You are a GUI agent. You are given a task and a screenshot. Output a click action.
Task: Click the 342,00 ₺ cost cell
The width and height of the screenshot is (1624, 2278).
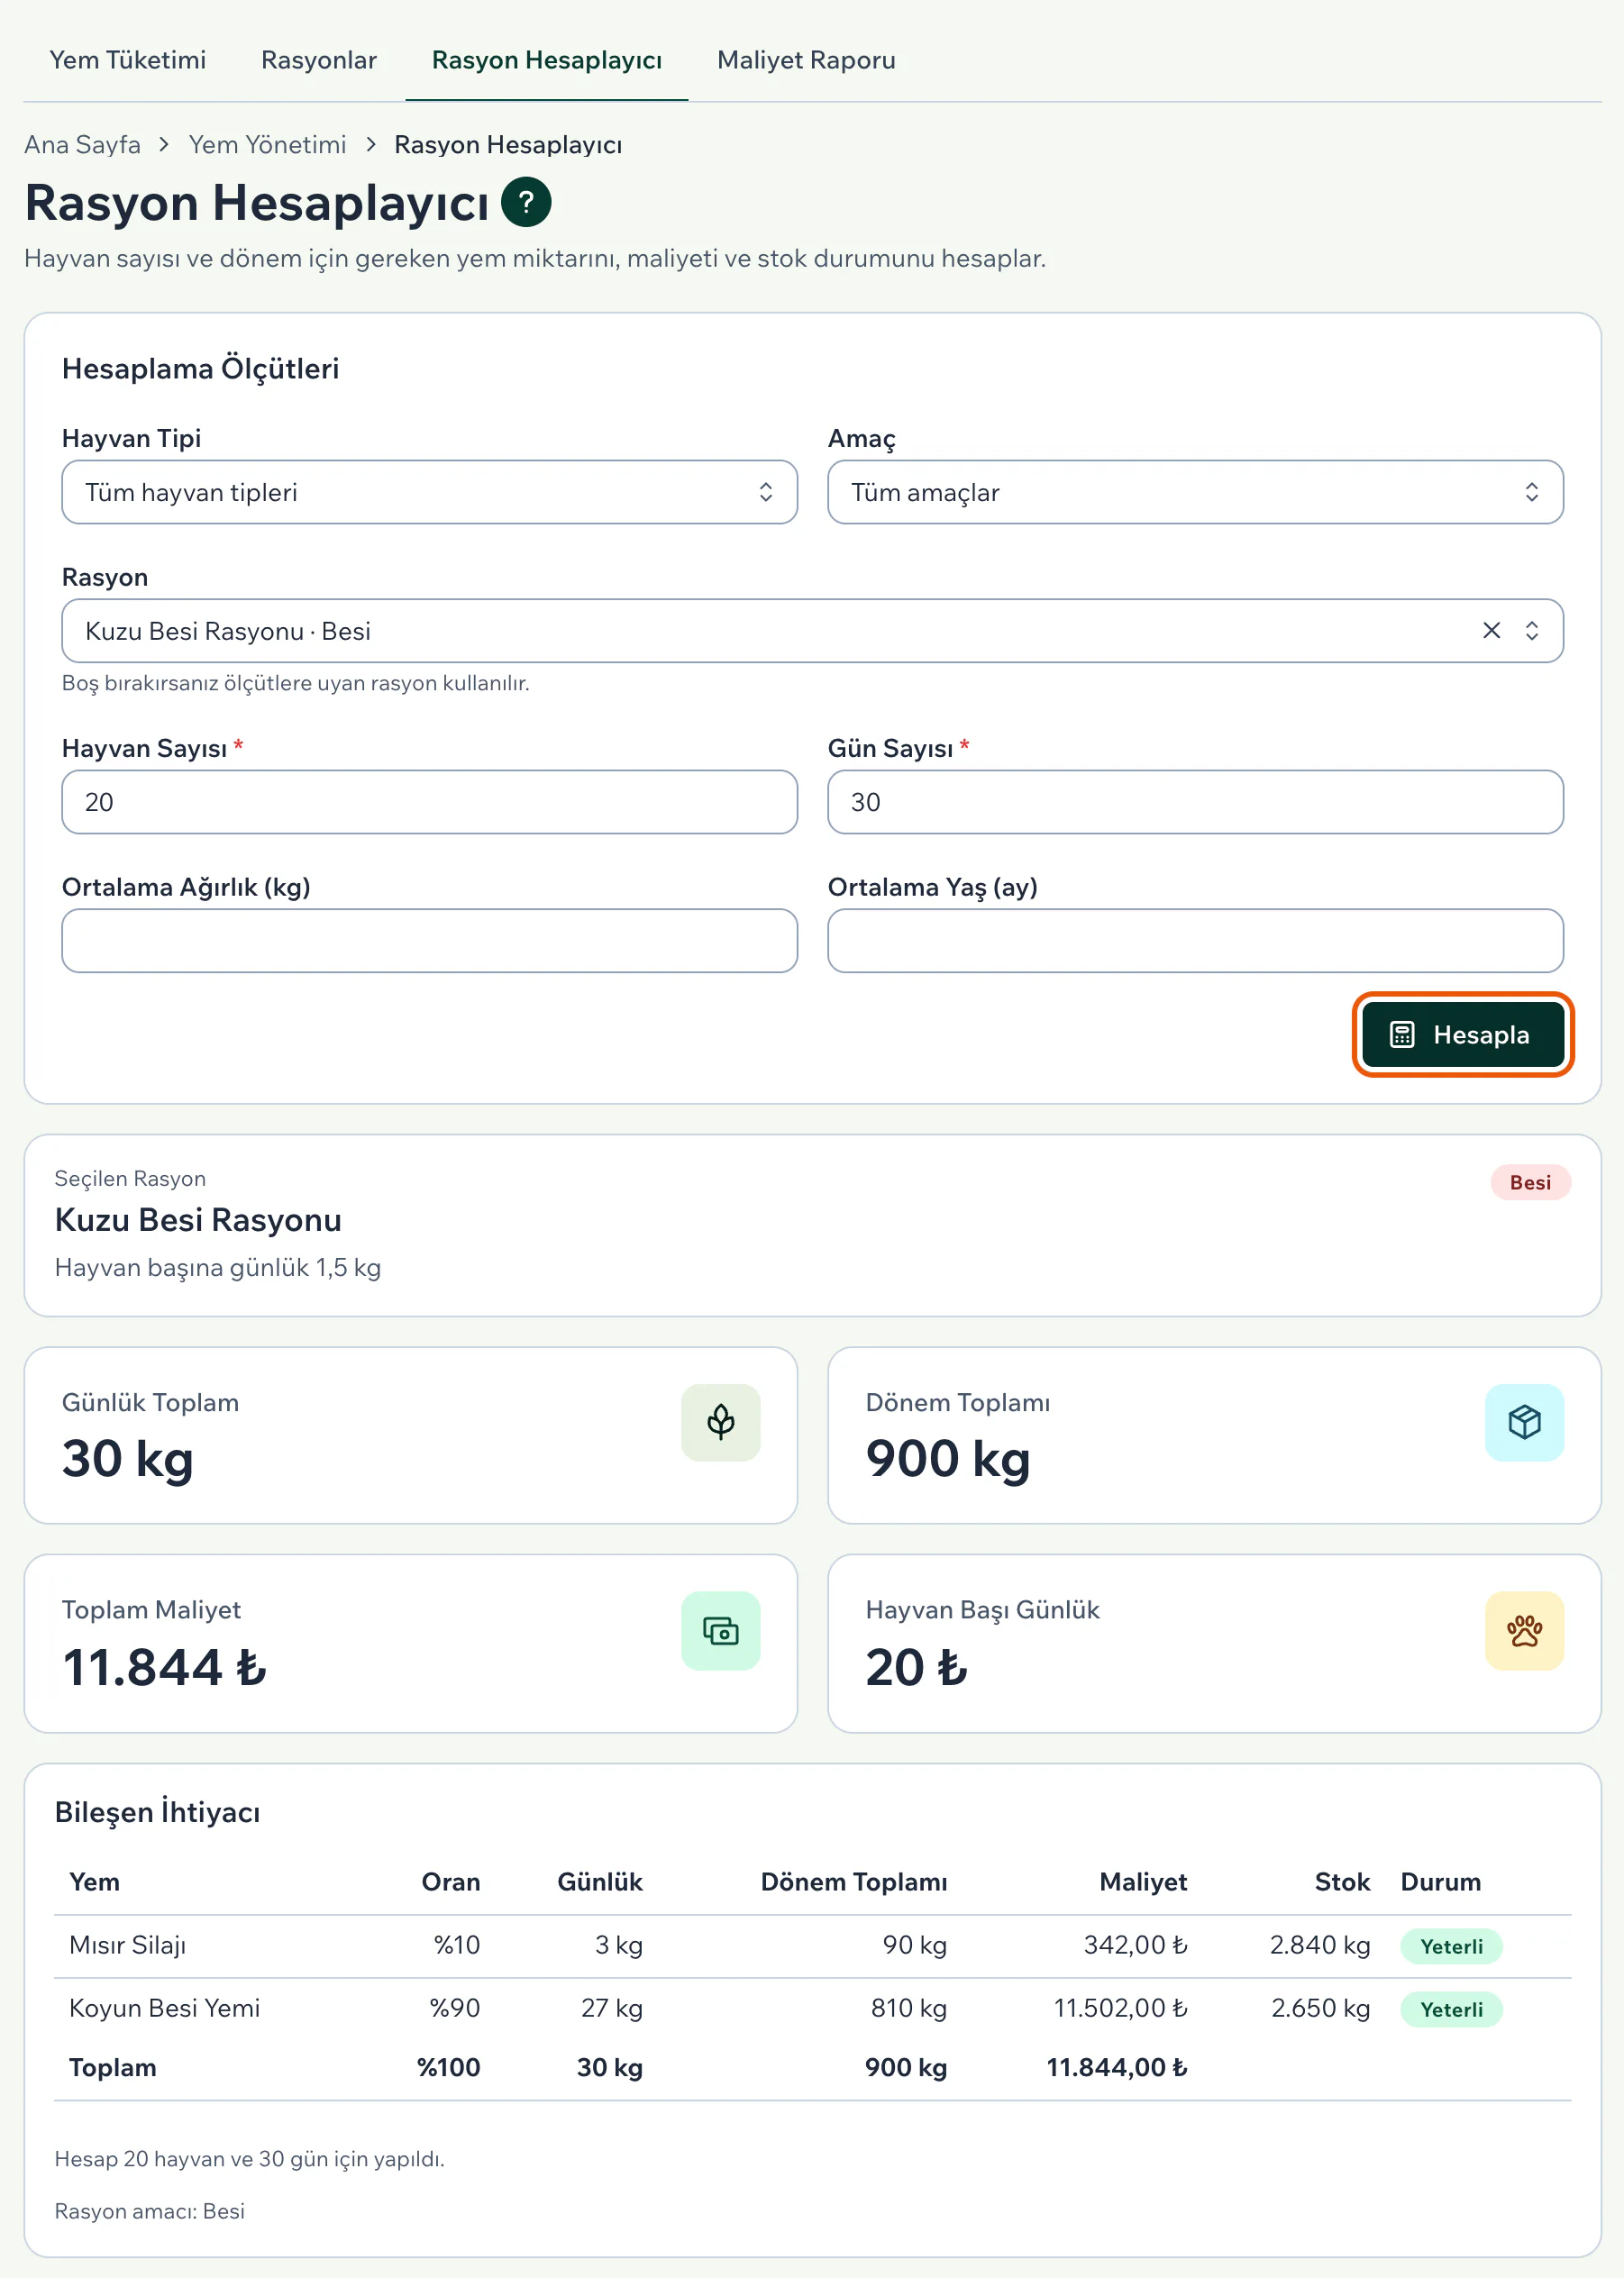coord(1136,1945)
